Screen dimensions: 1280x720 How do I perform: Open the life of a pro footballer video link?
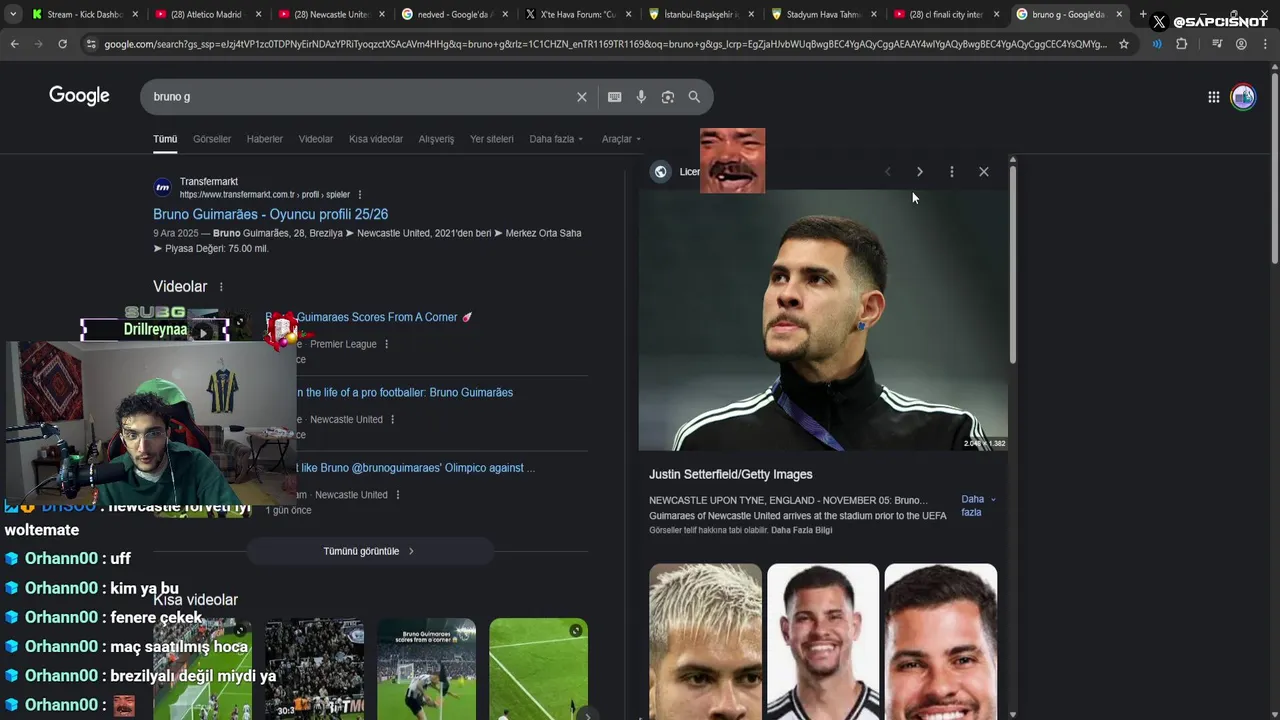pyautogui.click(x=404, y=393)
